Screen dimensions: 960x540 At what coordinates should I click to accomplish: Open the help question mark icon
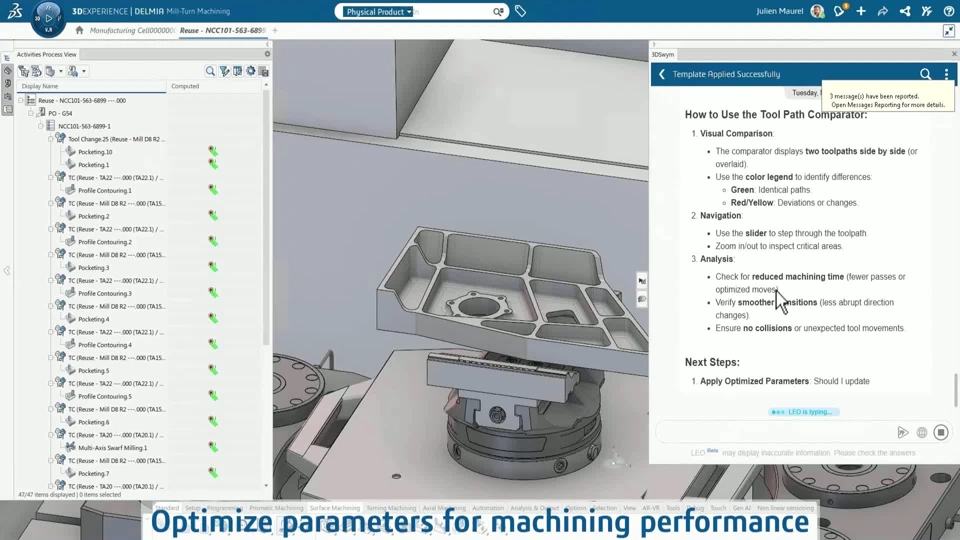pyautogui.click(x=949, y=11)
